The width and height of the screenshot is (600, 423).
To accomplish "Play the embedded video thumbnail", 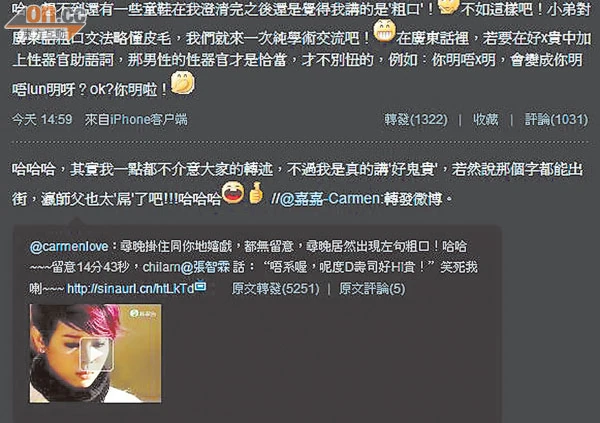I will pos(96,354).
